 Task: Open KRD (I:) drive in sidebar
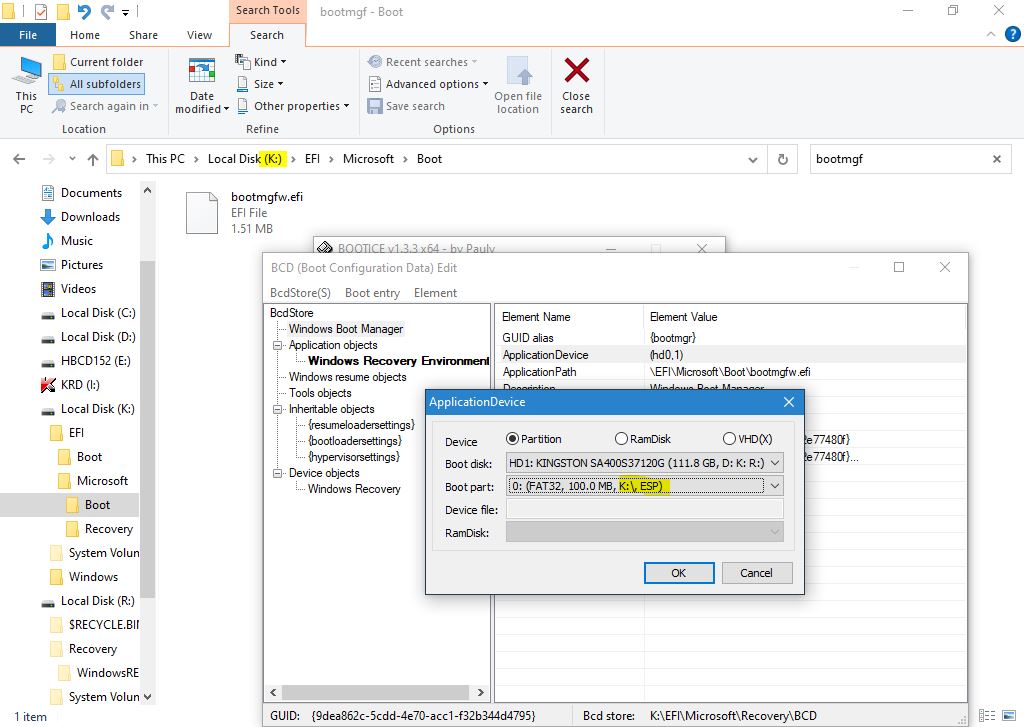(80, 385)
